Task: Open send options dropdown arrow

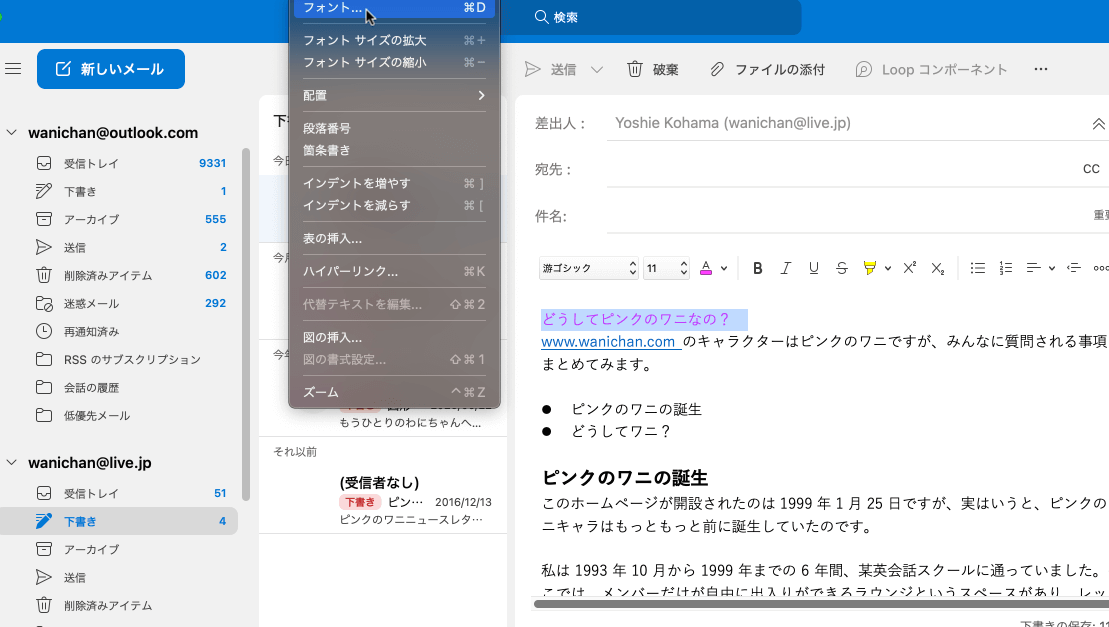Action: pyautogui.click(x=597, y=69)
